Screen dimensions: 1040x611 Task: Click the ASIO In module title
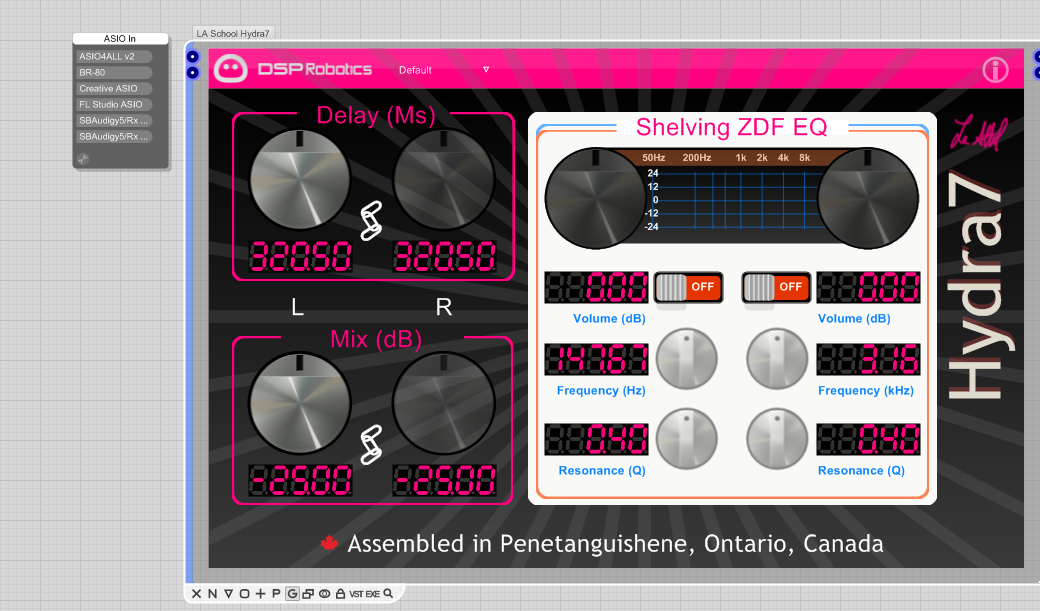(120, 38)
